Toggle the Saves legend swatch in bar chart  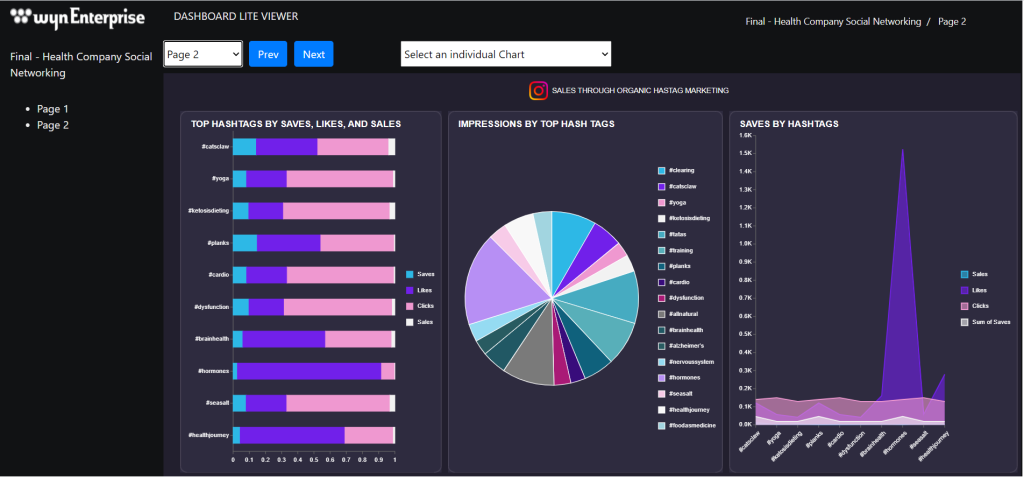point(410,274)
